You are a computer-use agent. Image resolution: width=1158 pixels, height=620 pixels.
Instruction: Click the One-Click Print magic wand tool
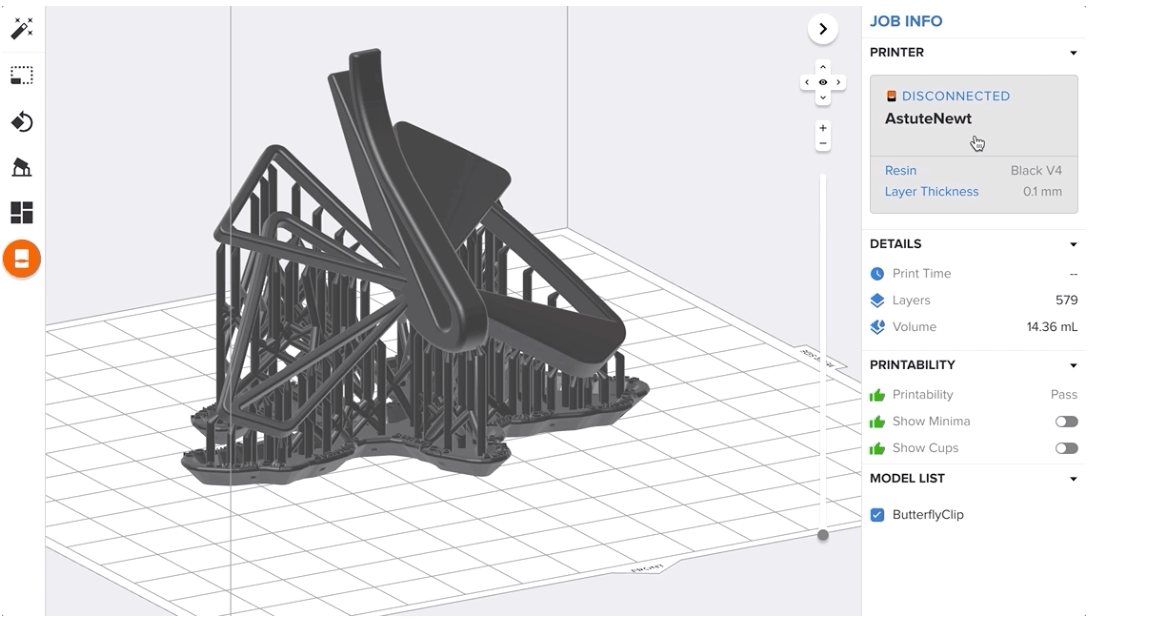pos(21,29)
